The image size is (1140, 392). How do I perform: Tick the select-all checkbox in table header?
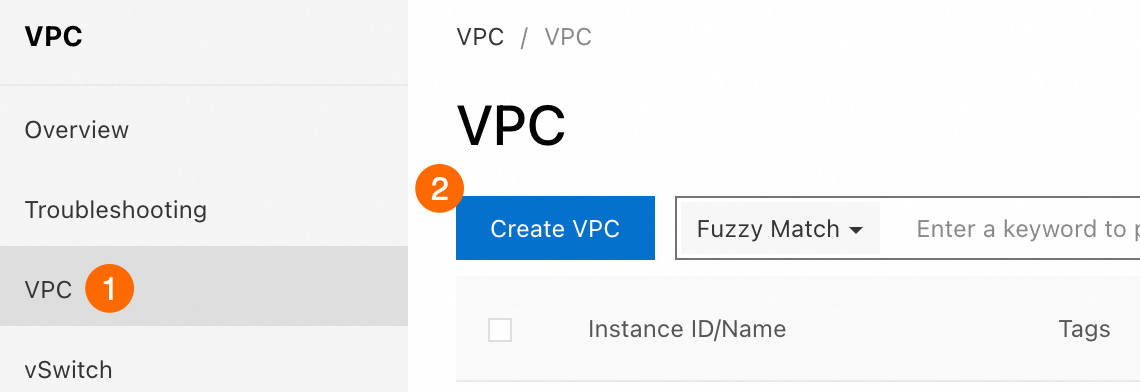click(500, 329)
